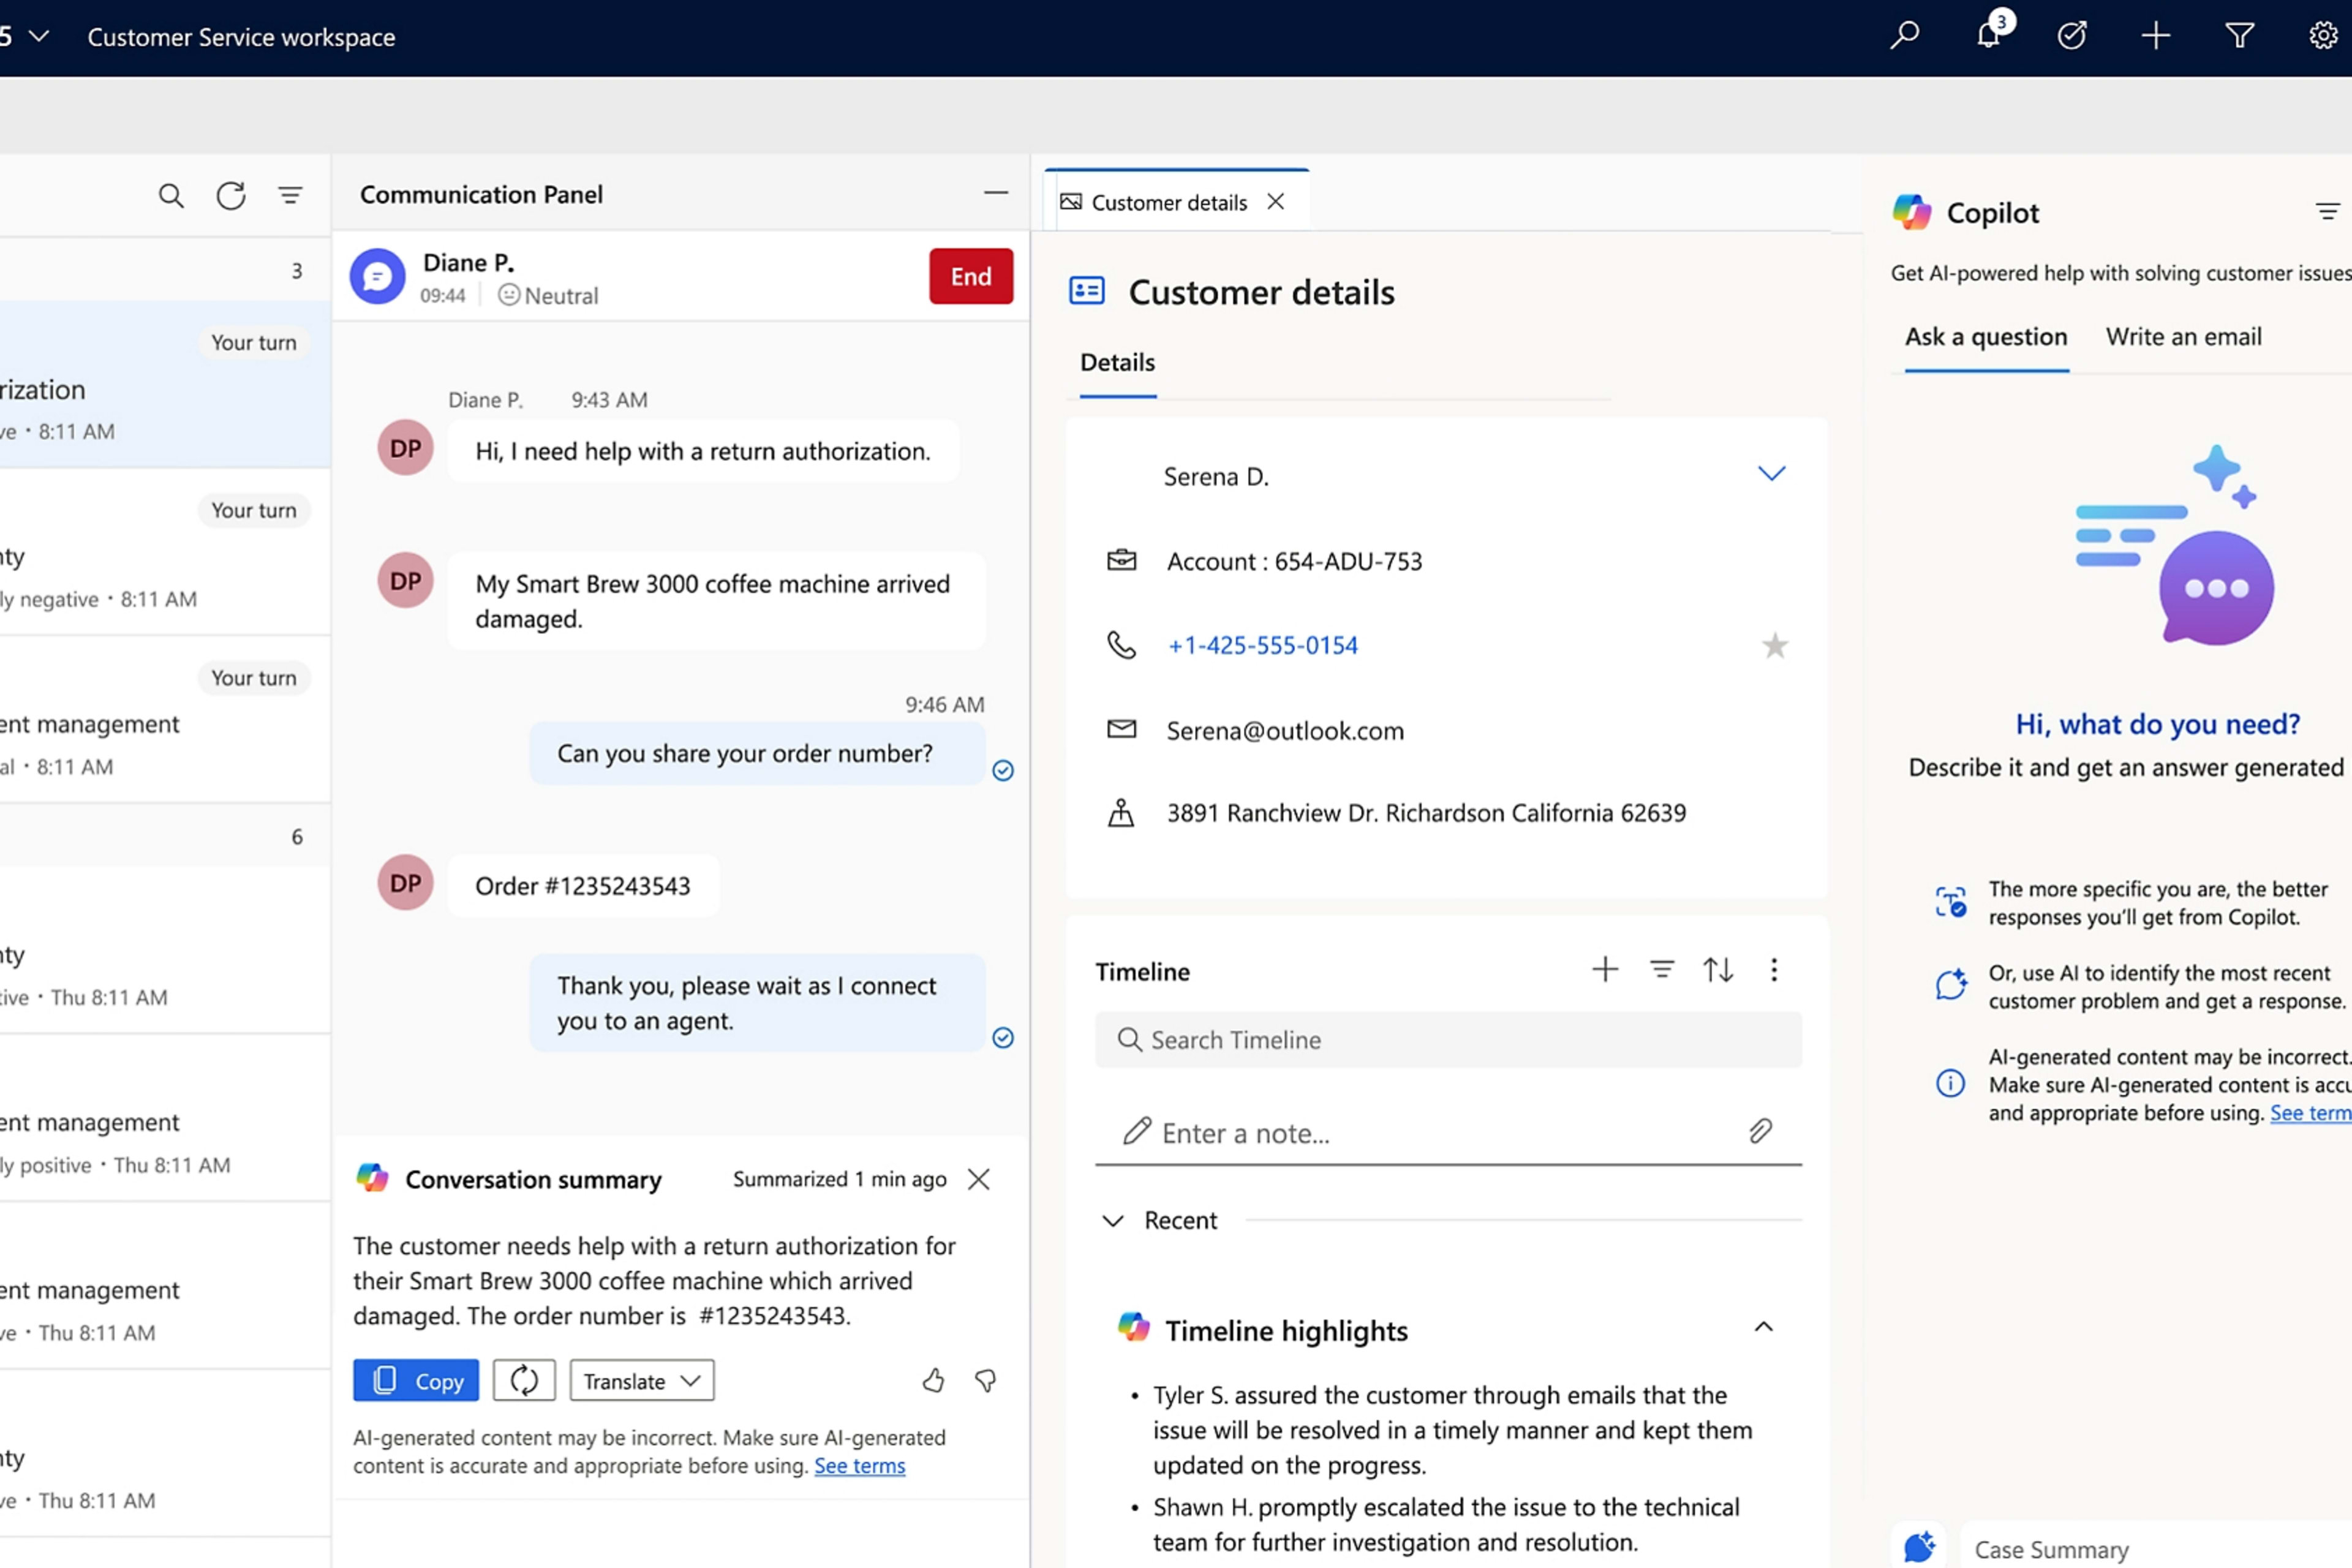2352x1568 pixels.
Task: Open the Timeline filter icon
Action: 1662,969
